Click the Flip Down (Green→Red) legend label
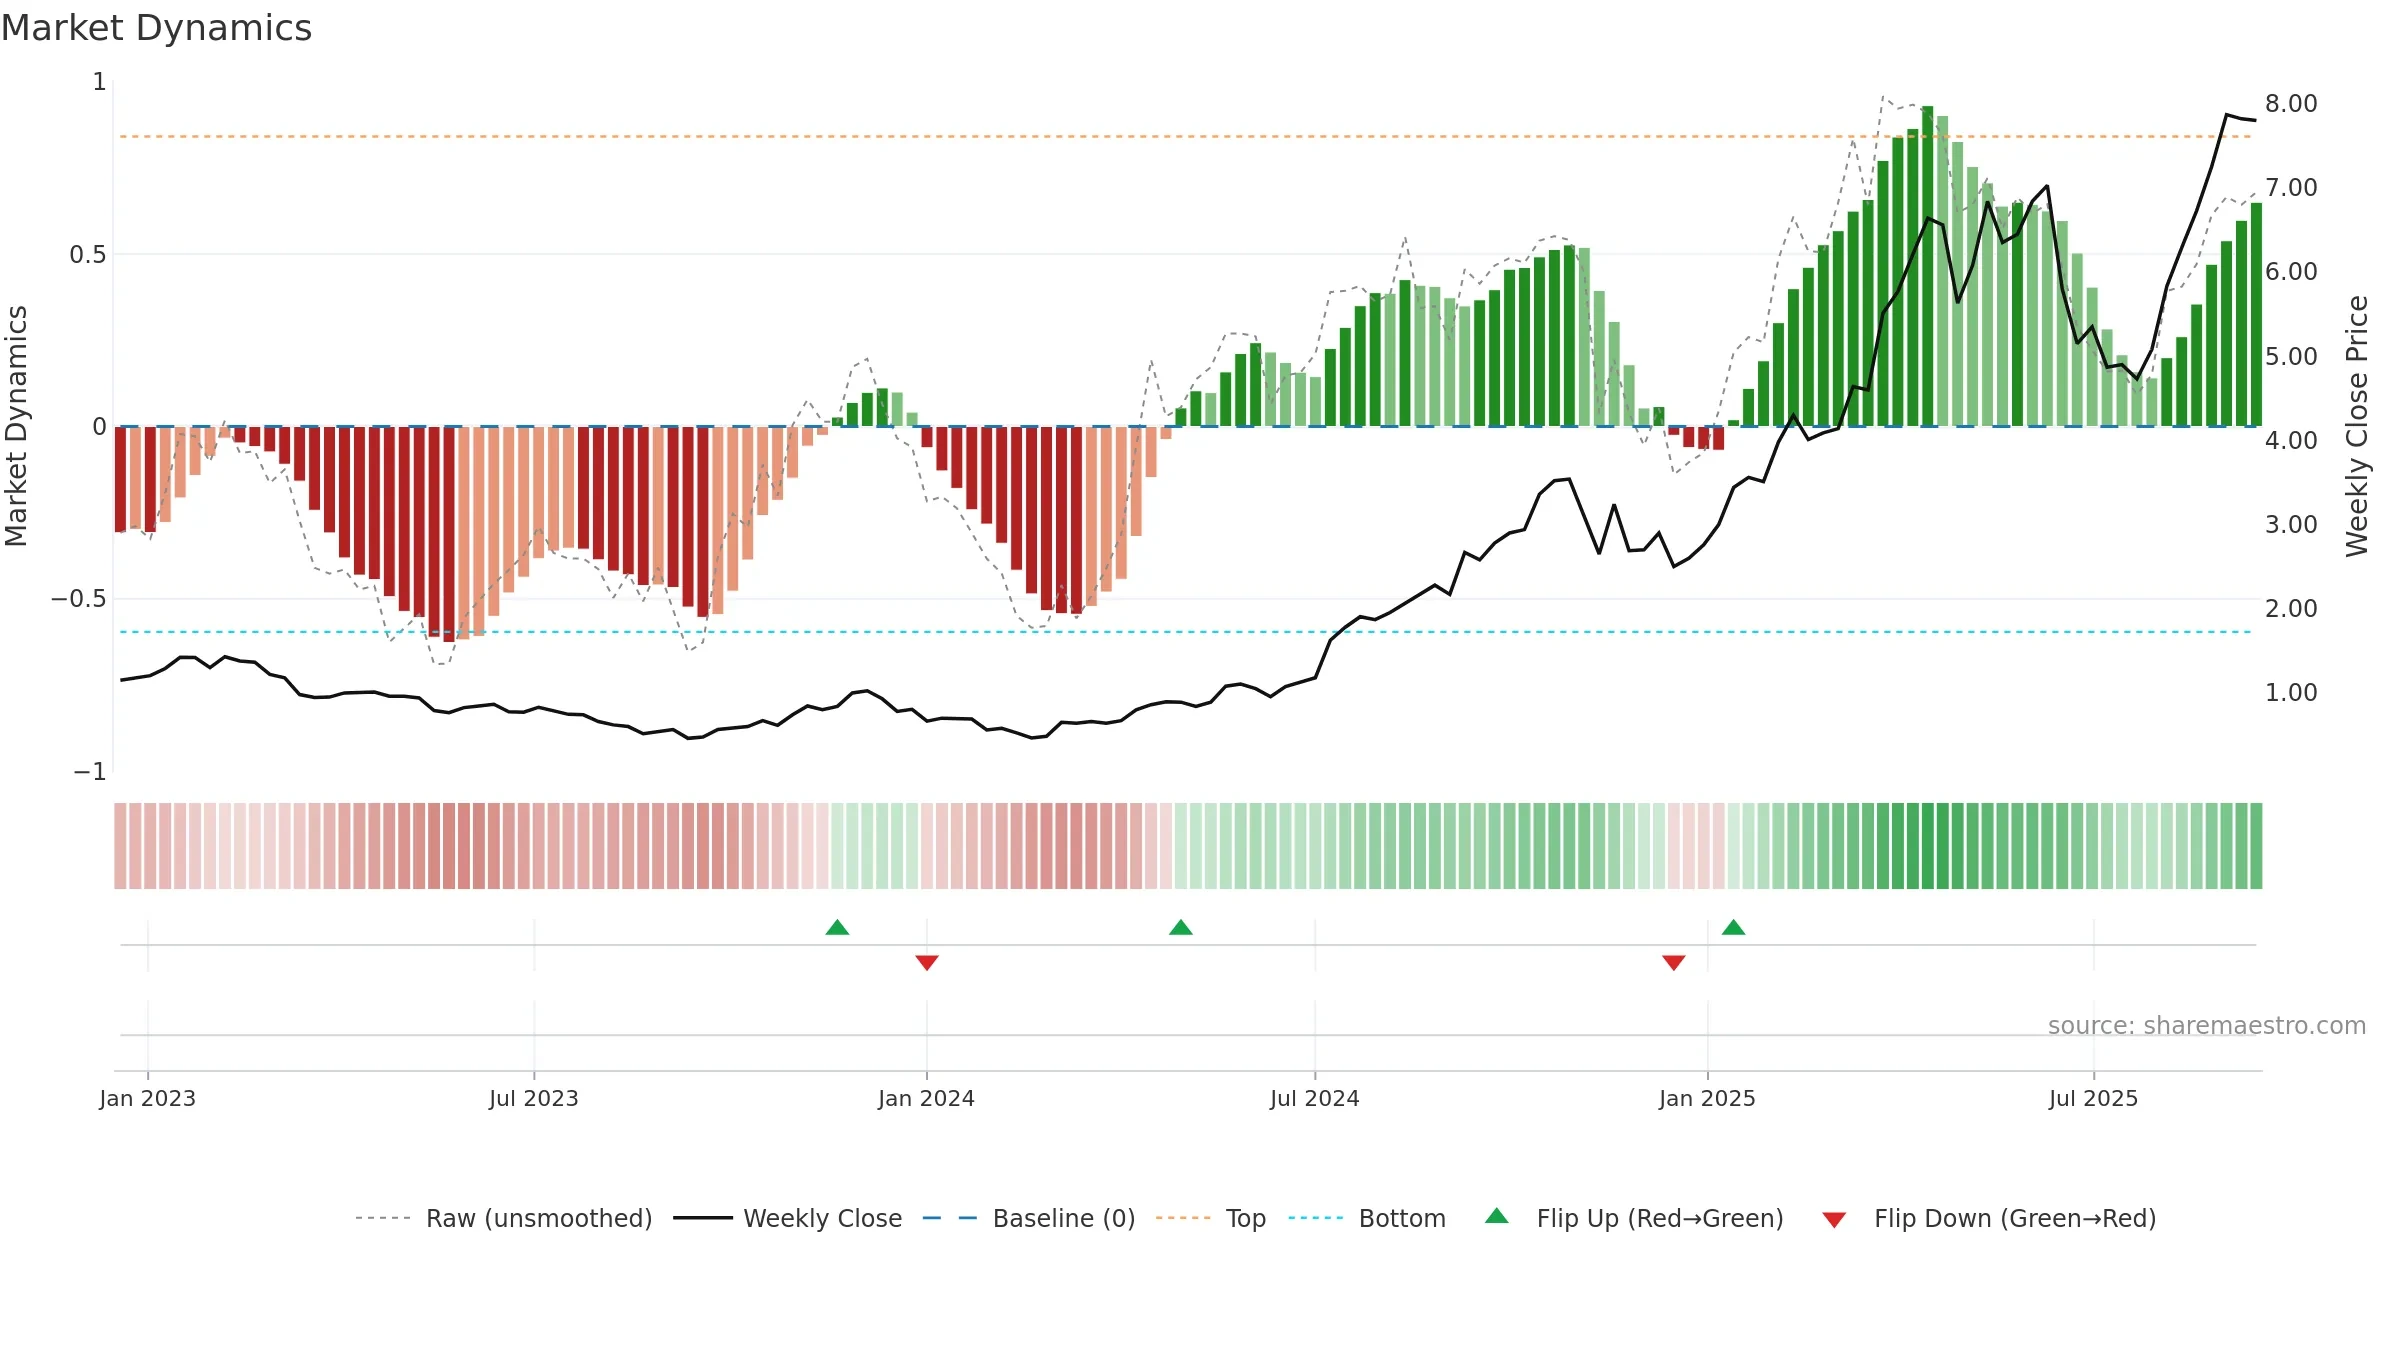This screenshot has height=1350, width=2400. pyautogui.click(x=2015, y=1218)
